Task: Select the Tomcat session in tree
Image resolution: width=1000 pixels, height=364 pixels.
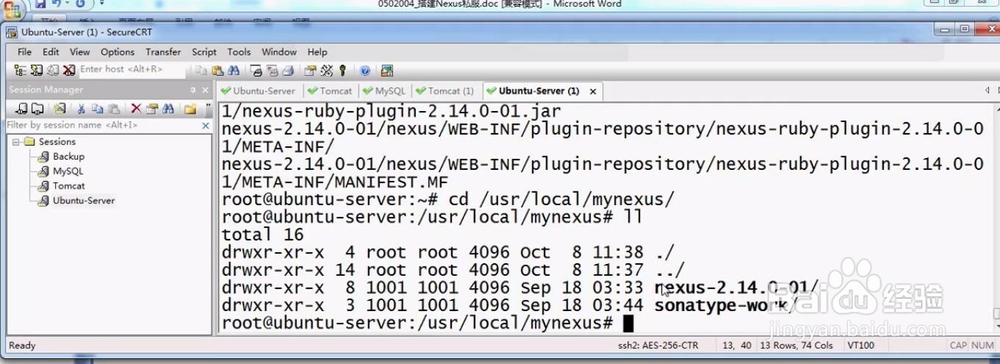Action: pos(61,186)
